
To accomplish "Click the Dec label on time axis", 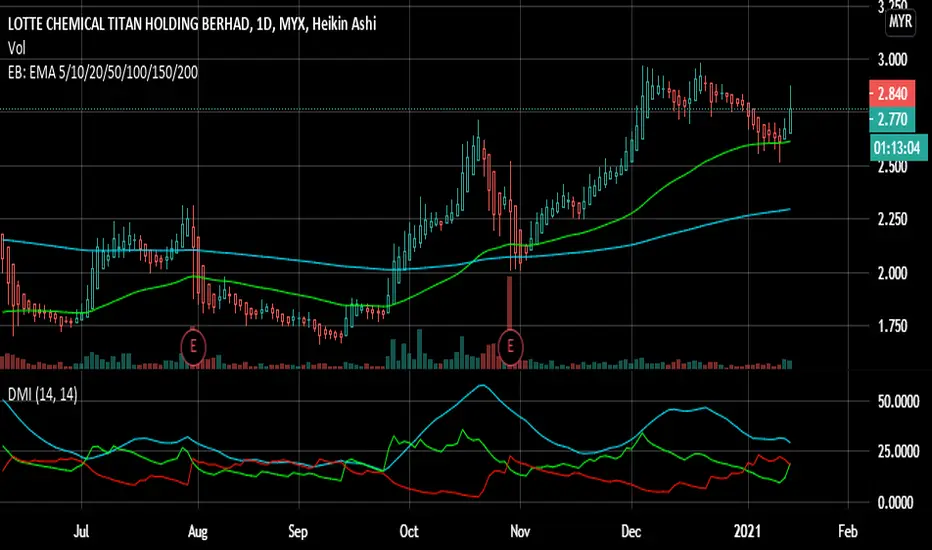I will pyautogui.click(x=631, y=530).
